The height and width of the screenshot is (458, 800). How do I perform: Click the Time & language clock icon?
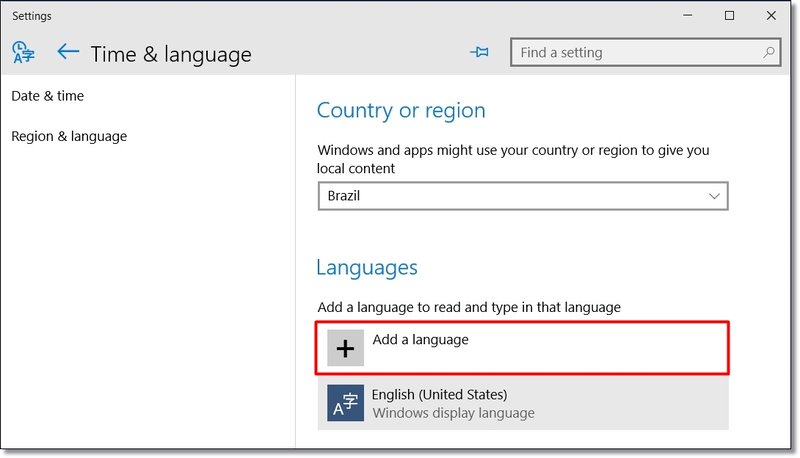pyautogui.click(x=23, y=52)
